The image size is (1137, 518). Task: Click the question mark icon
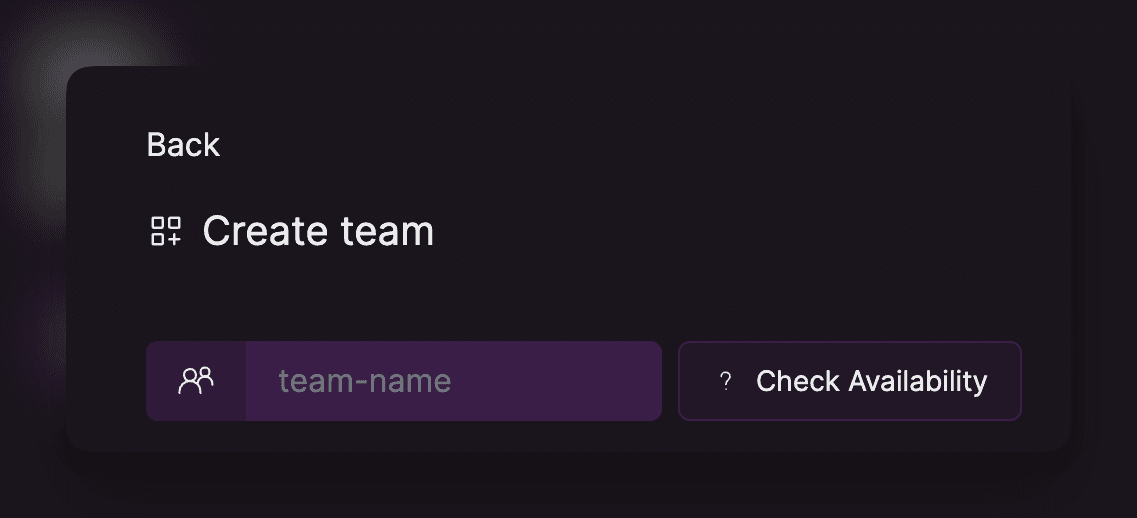click(x=725, y=381)
